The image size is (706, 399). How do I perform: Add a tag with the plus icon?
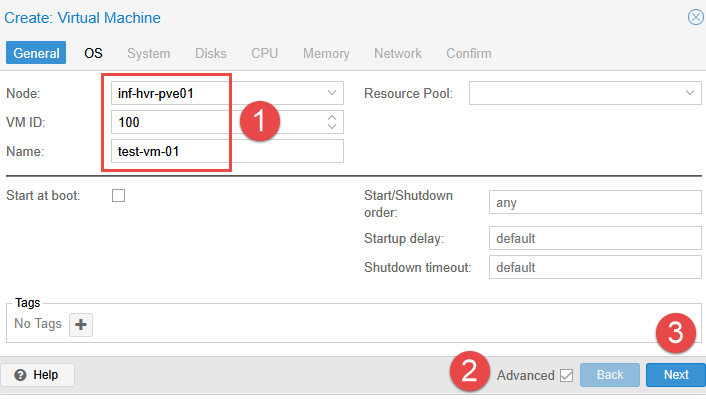click(x=81, y=325)
